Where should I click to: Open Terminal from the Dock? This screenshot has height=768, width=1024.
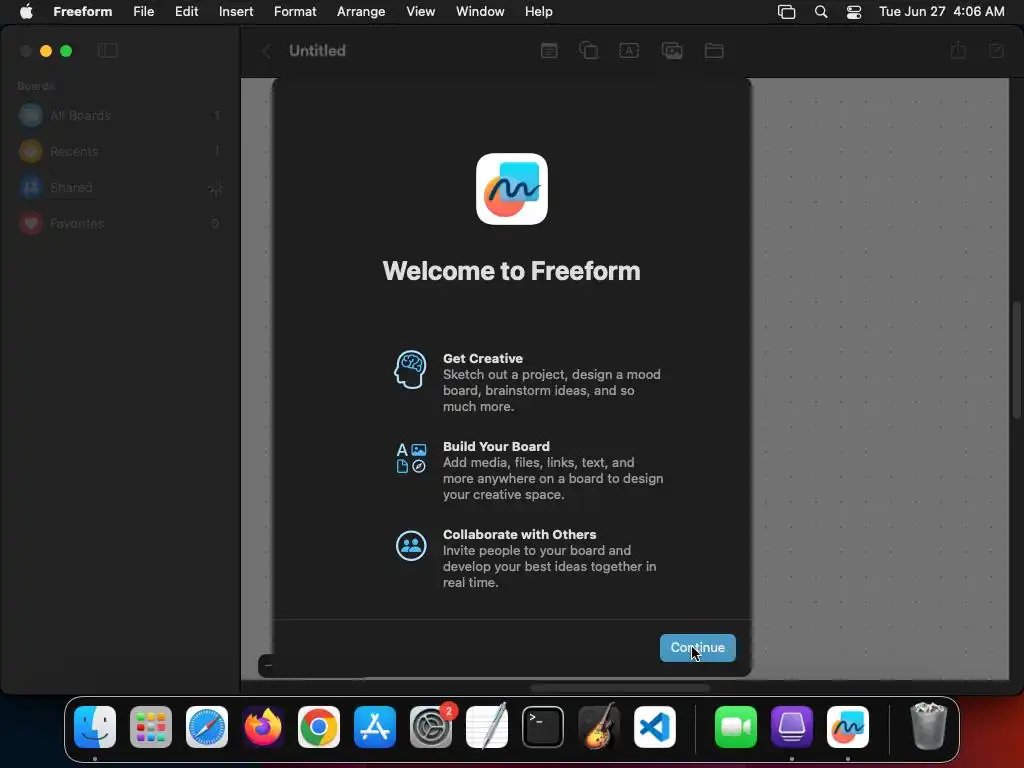543,727
